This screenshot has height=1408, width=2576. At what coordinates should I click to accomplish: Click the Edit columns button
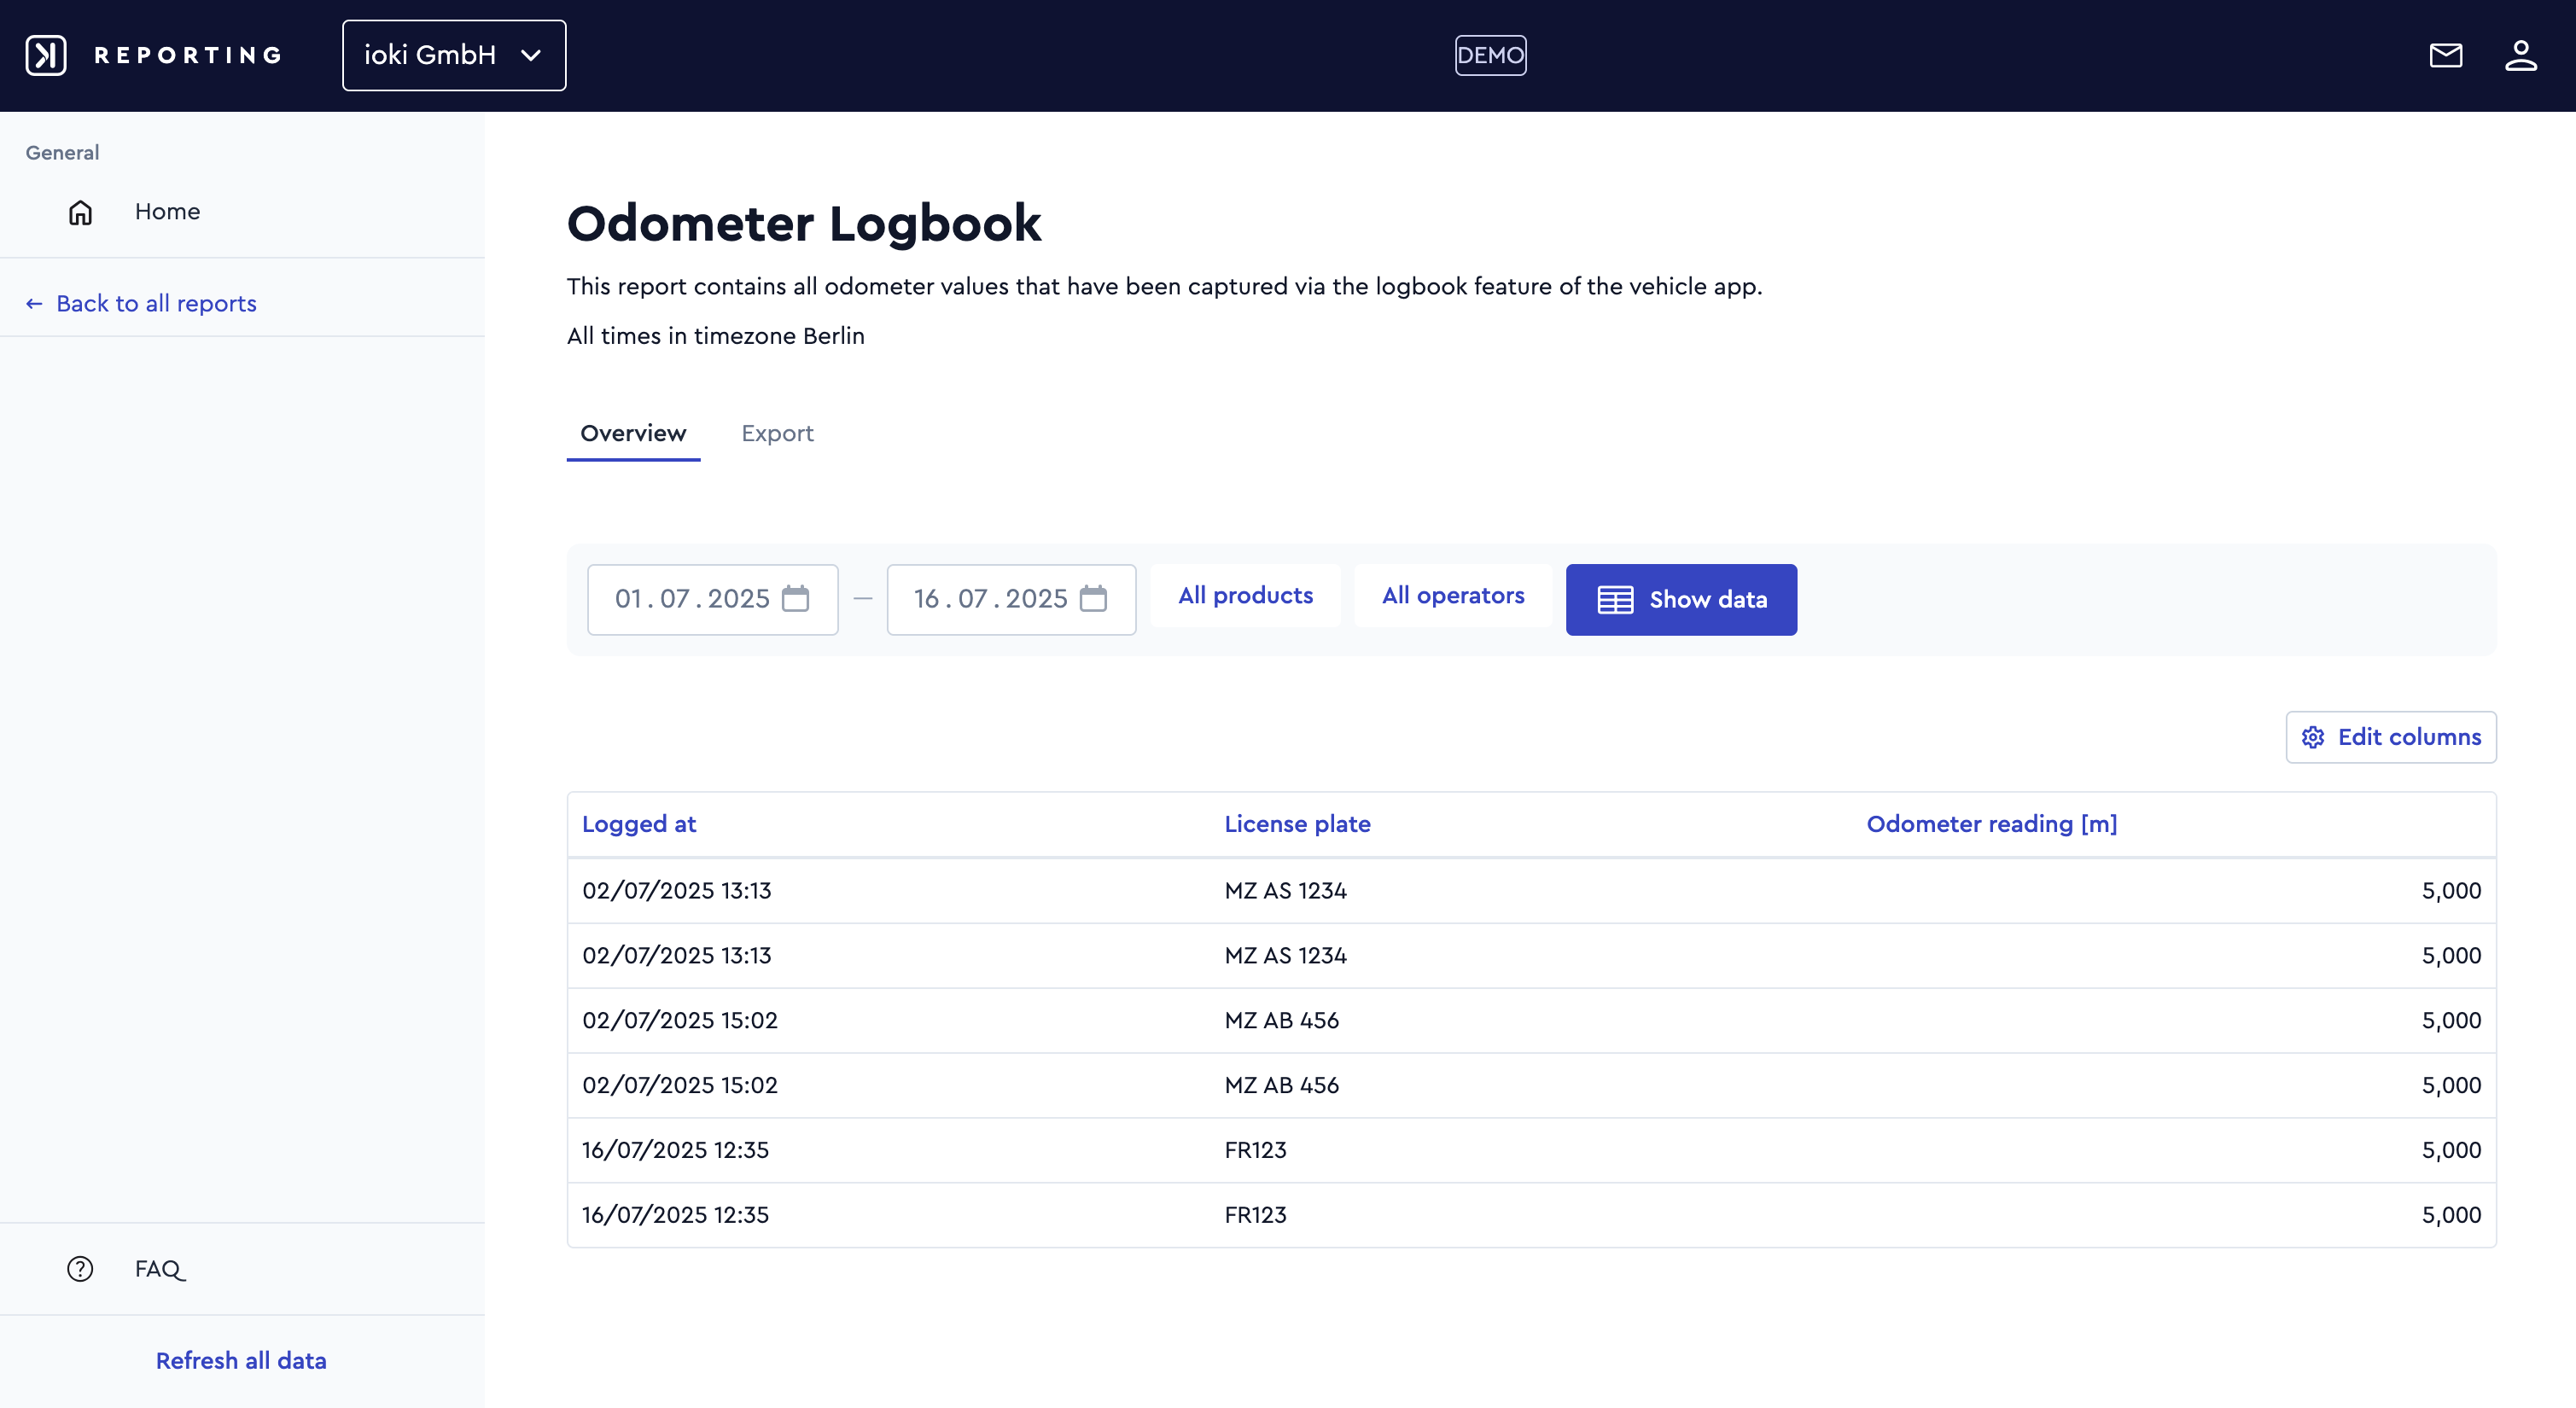[x=2391, y=737]
